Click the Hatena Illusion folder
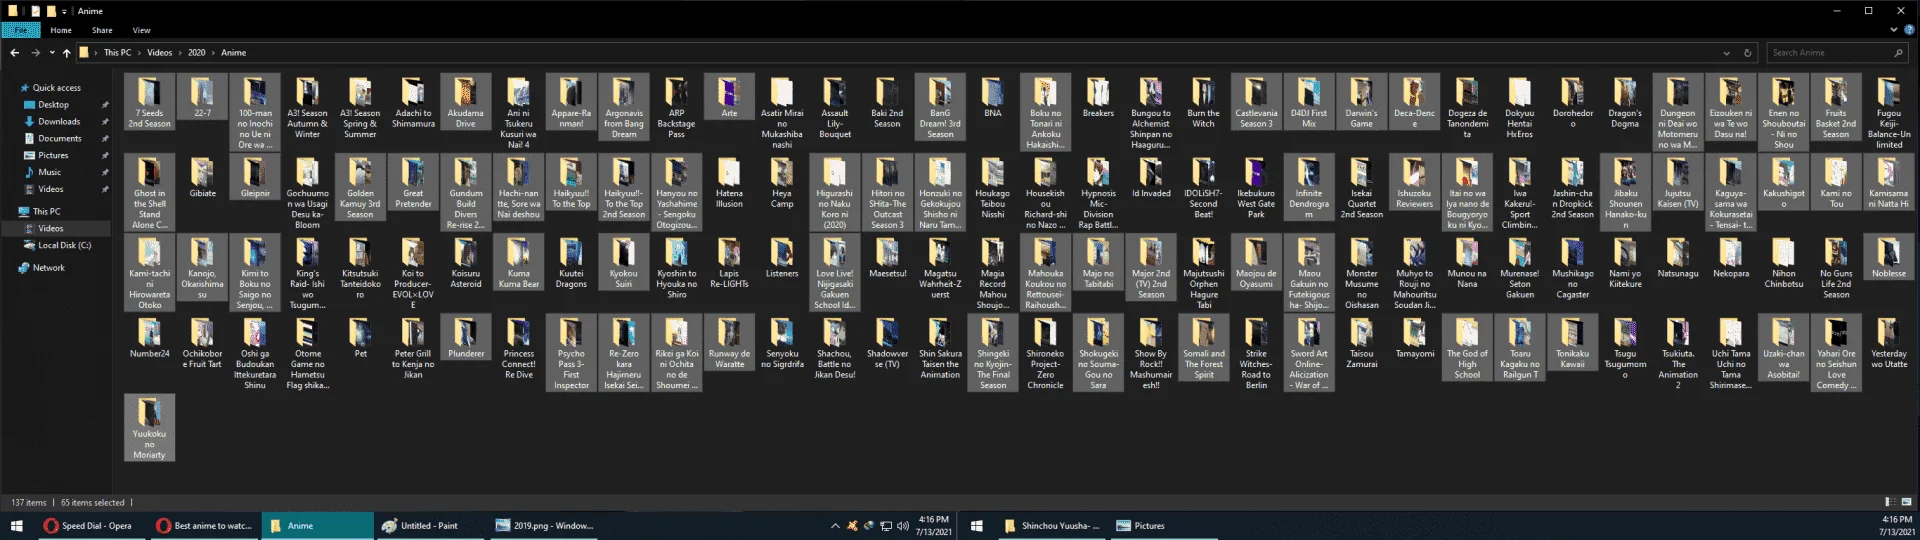Screen dimensions: 1920x540 coord(730,182)
